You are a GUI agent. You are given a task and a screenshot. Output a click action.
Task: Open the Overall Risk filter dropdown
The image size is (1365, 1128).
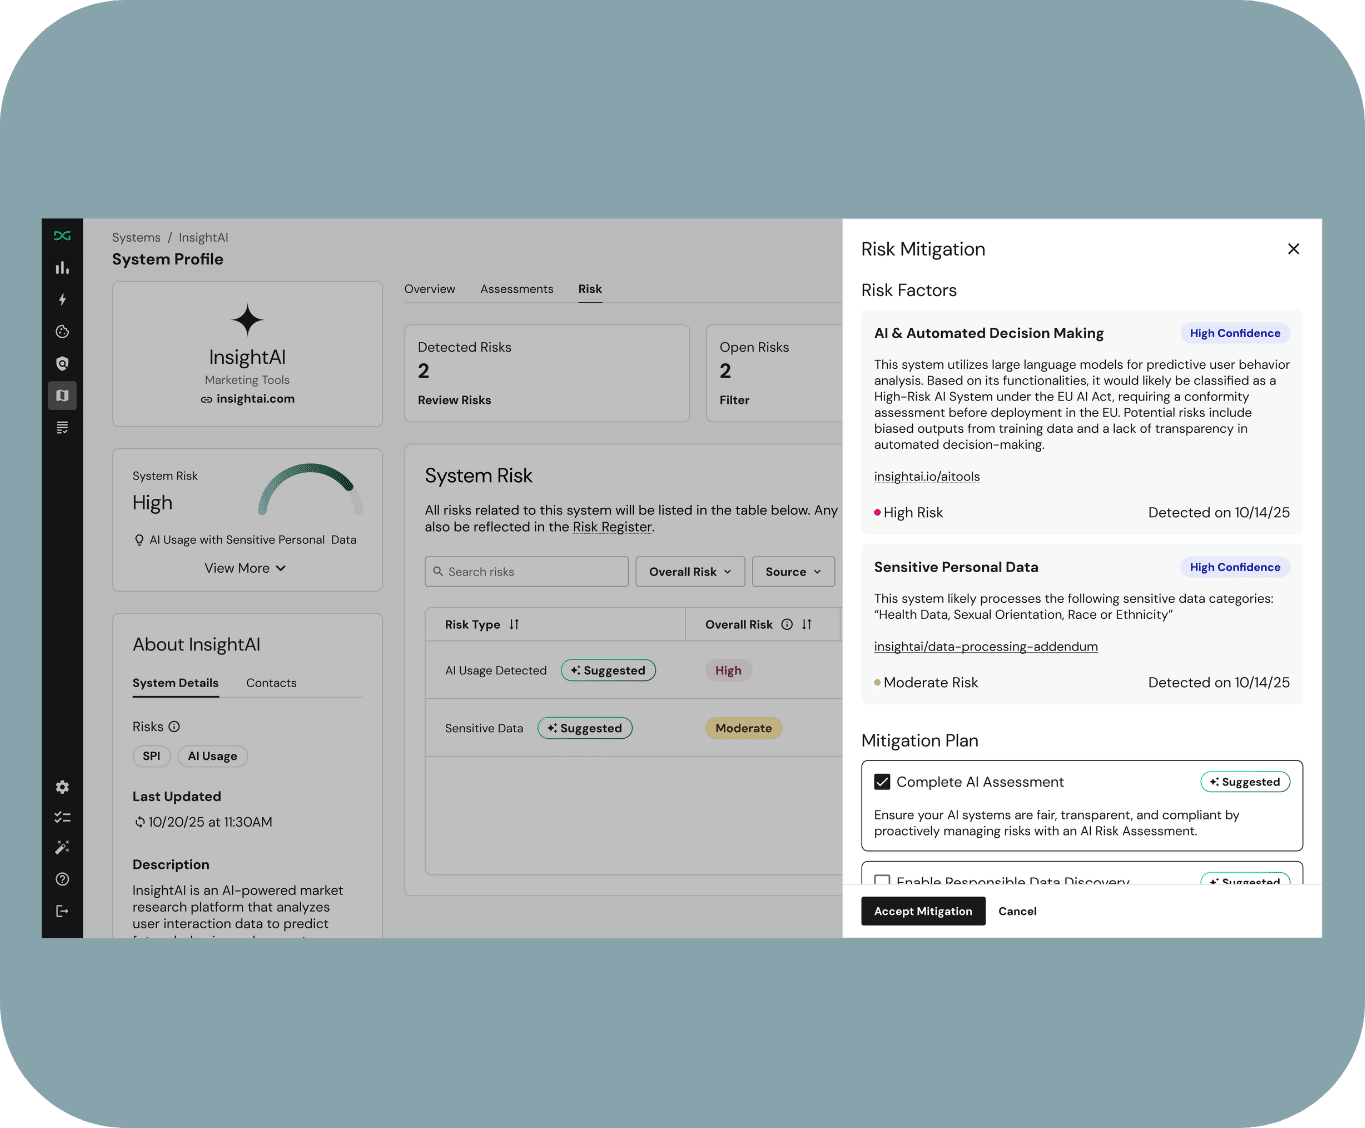[x=690, y=572]
